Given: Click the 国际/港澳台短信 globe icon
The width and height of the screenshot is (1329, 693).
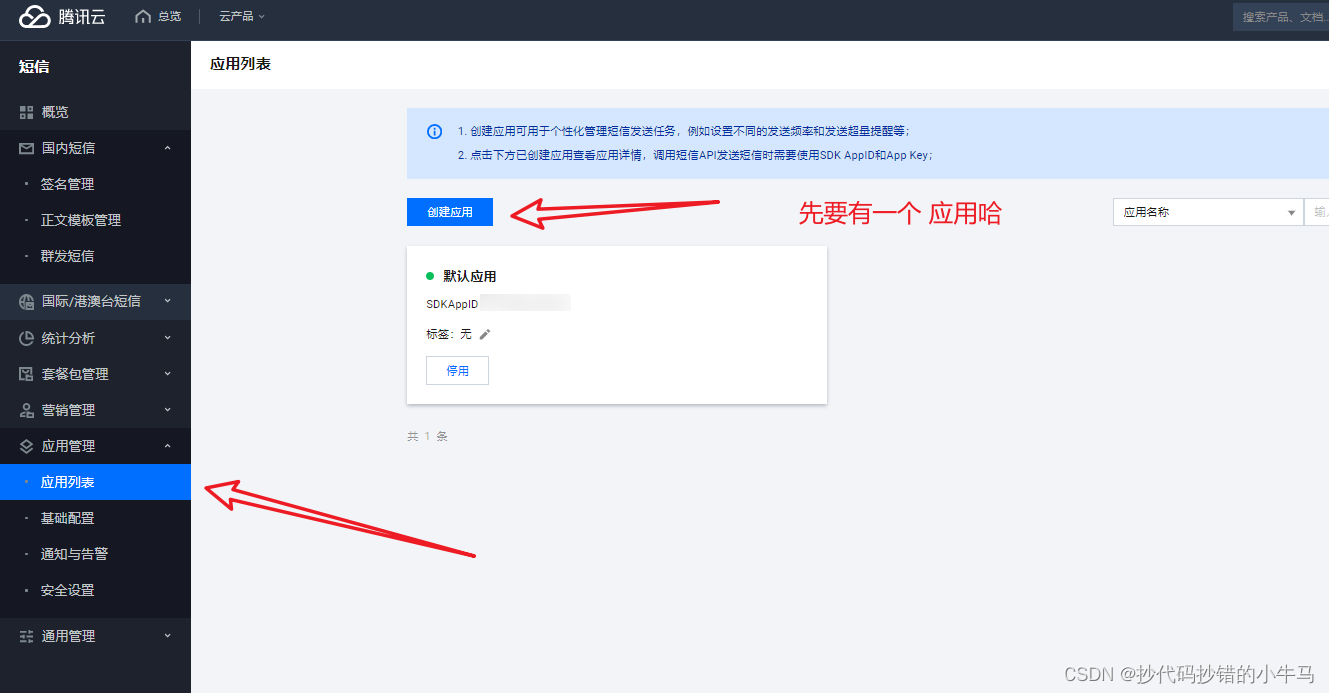Looking at the screenshot, I should click(27, 301).
